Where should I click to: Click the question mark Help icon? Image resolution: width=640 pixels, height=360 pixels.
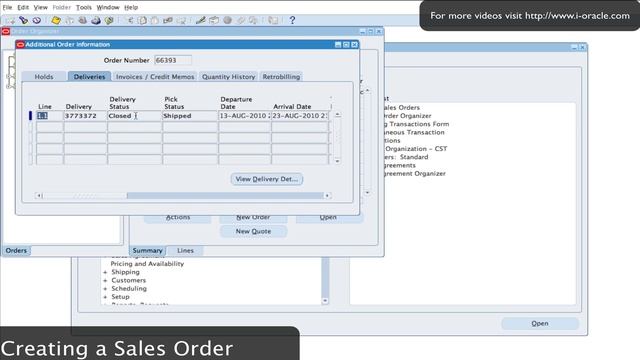292,20
